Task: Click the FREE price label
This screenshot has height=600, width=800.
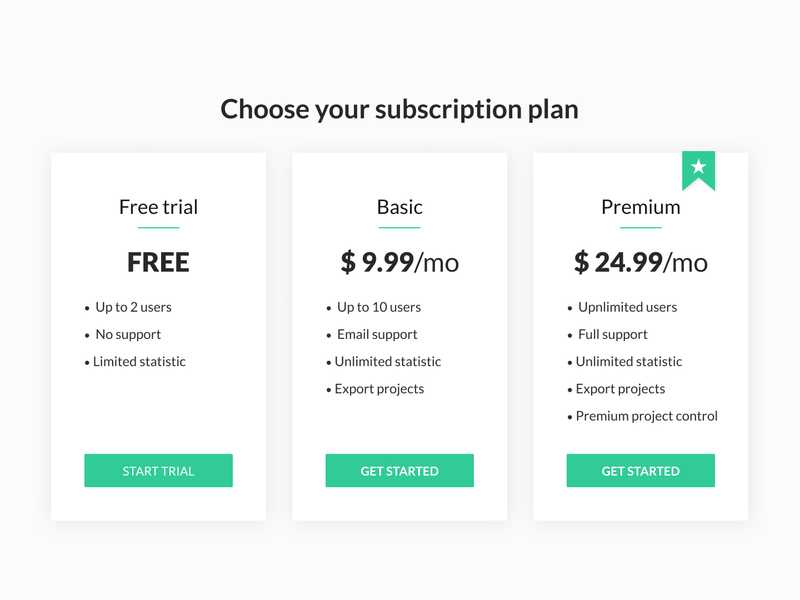Action: pyautogui.click(x=158, y=262)
